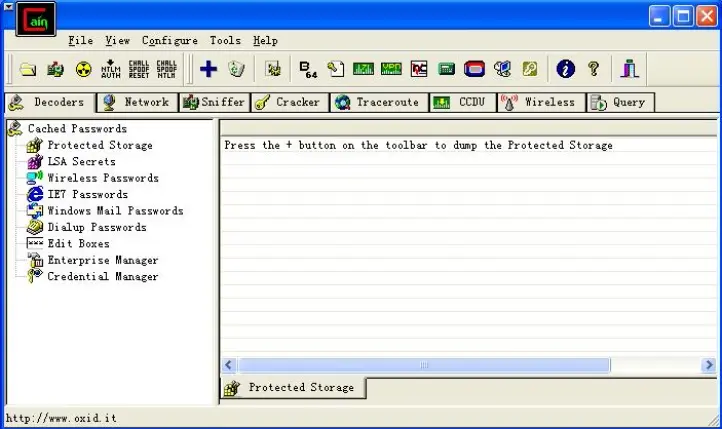The image size is (722, 429).
Task: Open the VPN password decoder icon
Action: click(x=391, y=70)
